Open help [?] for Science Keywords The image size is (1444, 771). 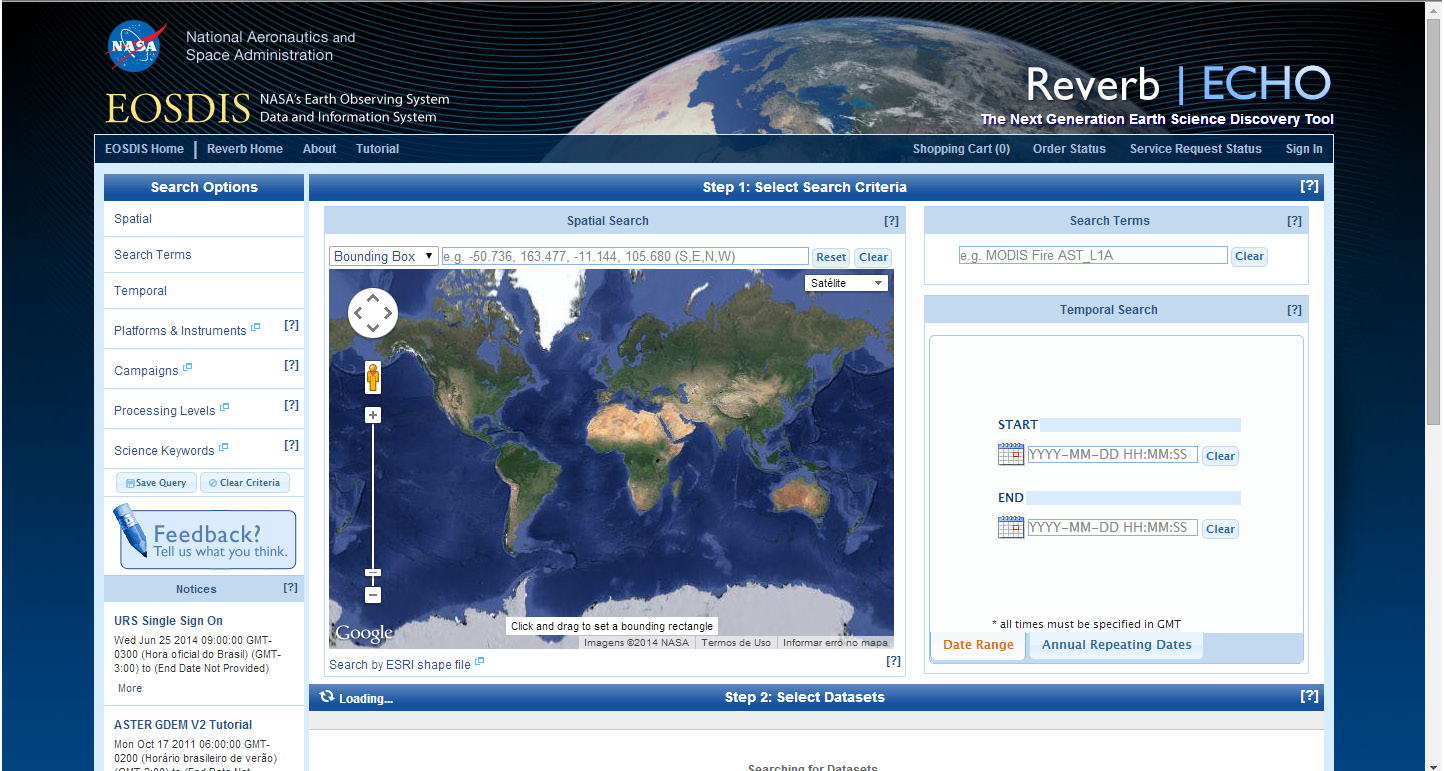[291, 445]
